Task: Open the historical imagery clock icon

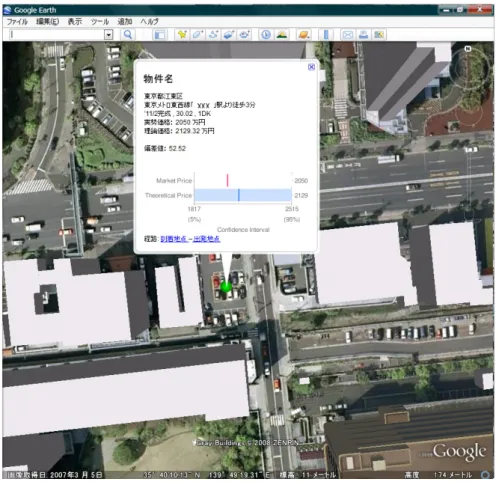Action: (x=266, y=35)
